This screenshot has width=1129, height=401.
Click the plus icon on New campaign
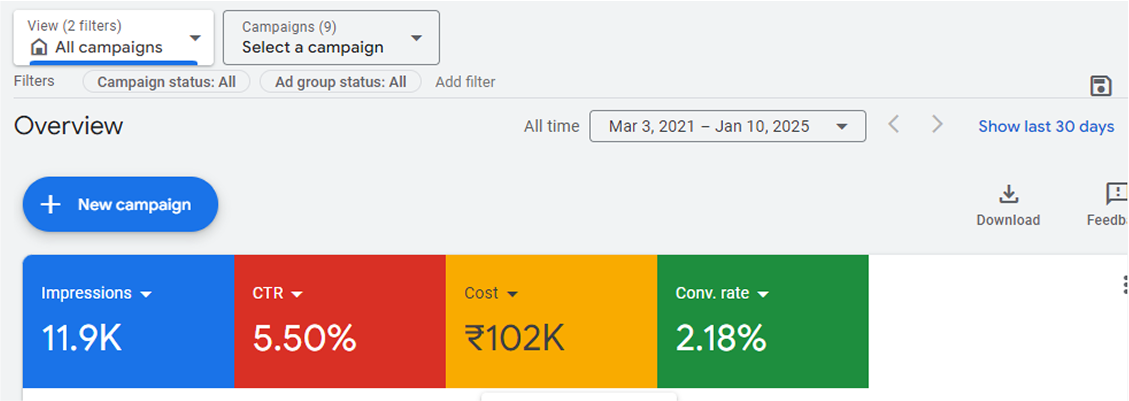[x=51, y=204]
